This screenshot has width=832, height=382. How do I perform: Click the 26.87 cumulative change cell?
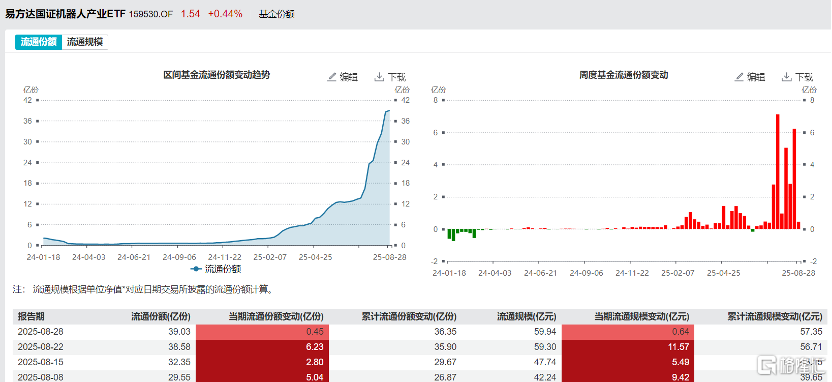[x=445, y=376]
